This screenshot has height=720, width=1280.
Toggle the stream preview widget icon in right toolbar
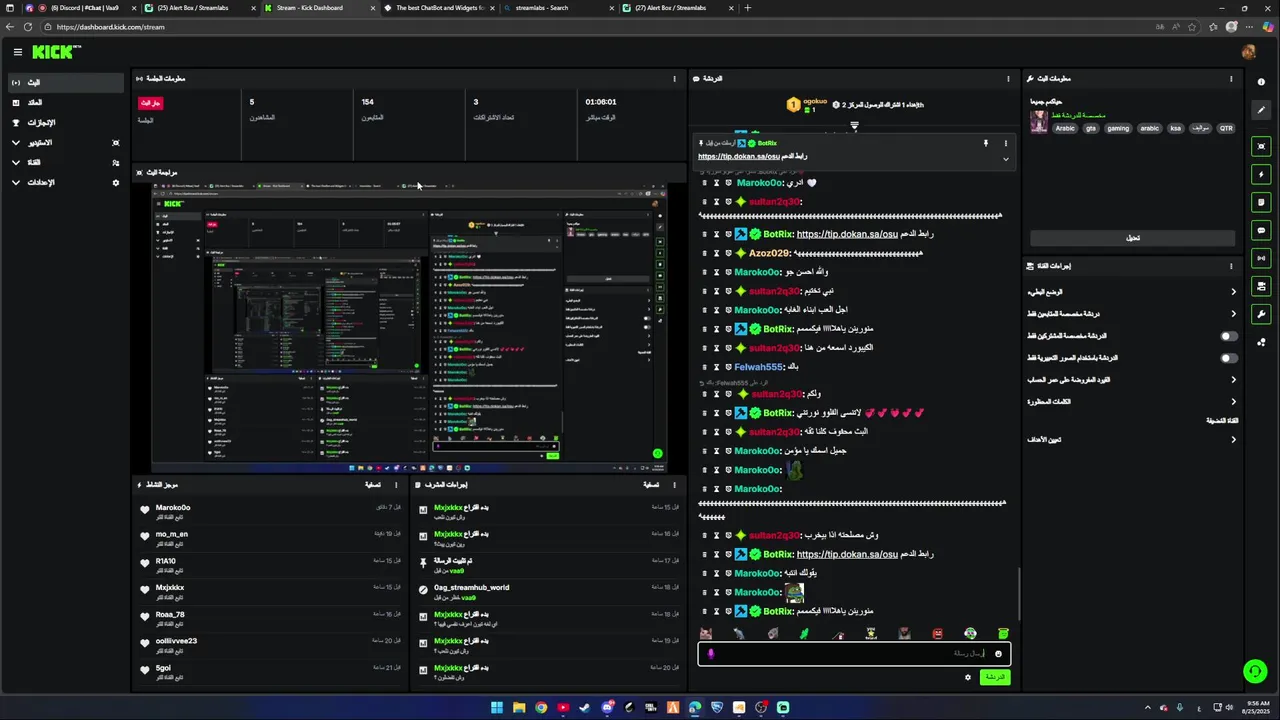click(x=1261, y=146)
